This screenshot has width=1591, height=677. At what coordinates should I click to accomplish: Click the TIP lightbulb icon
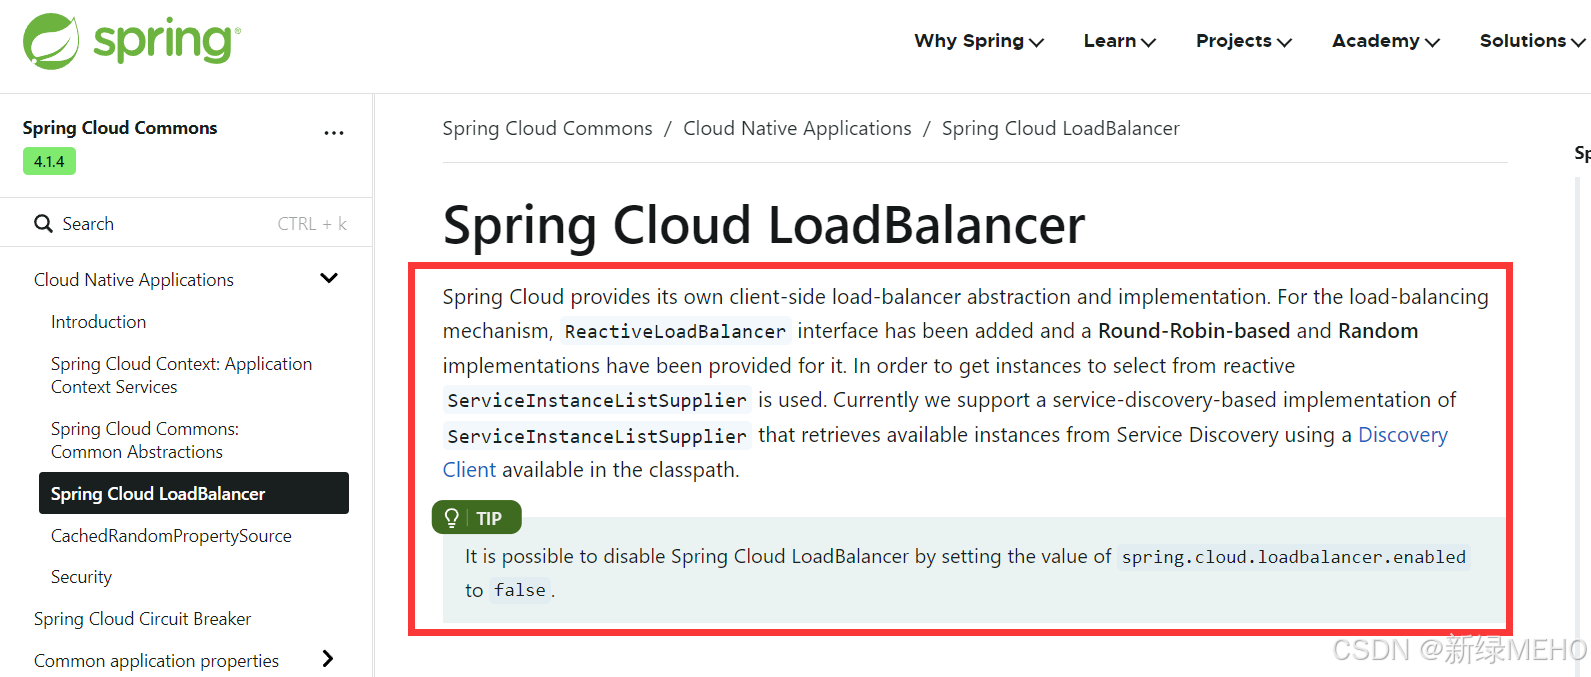[452, 518]
